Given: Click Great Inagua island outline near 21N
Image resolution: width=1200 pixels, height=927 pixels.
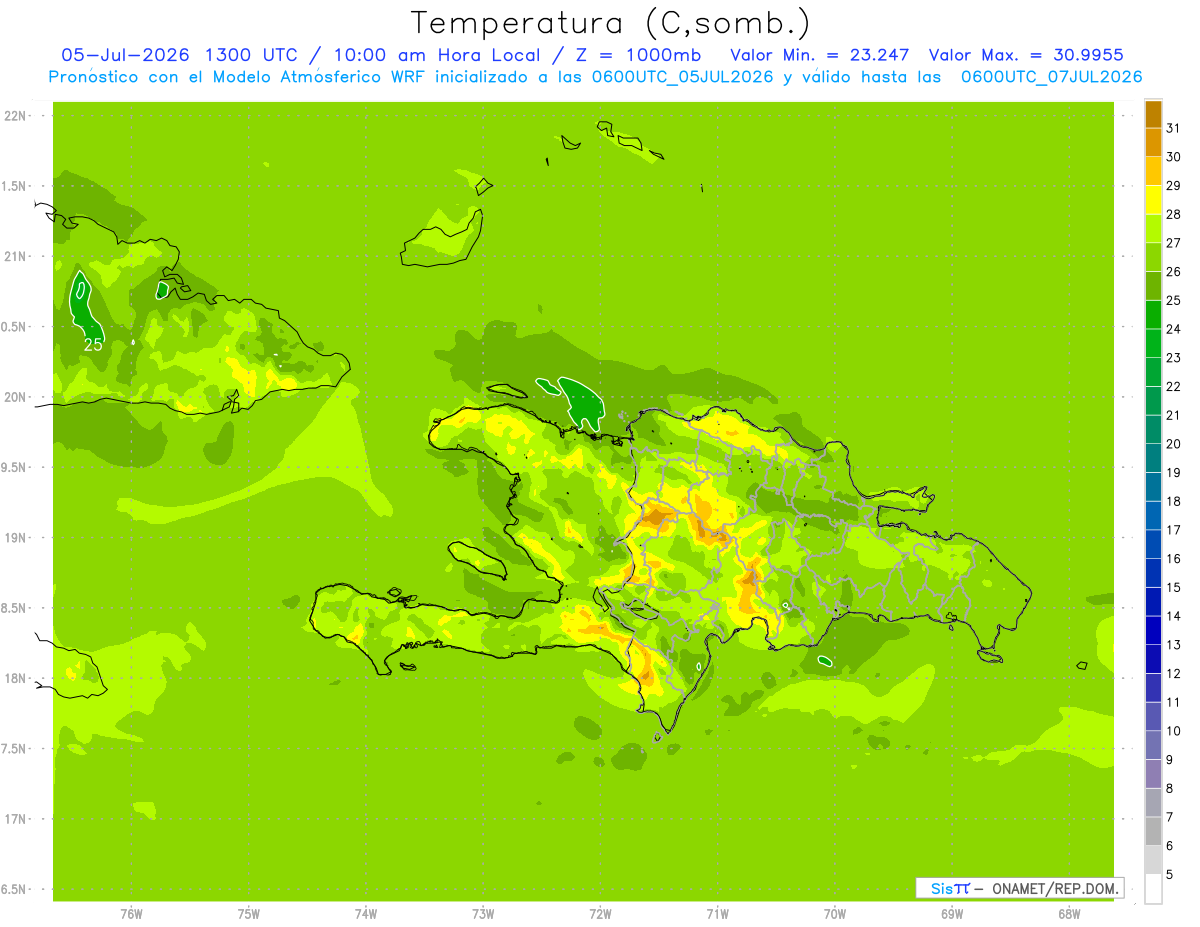Looking at the screenshot, I should point(441,239).
